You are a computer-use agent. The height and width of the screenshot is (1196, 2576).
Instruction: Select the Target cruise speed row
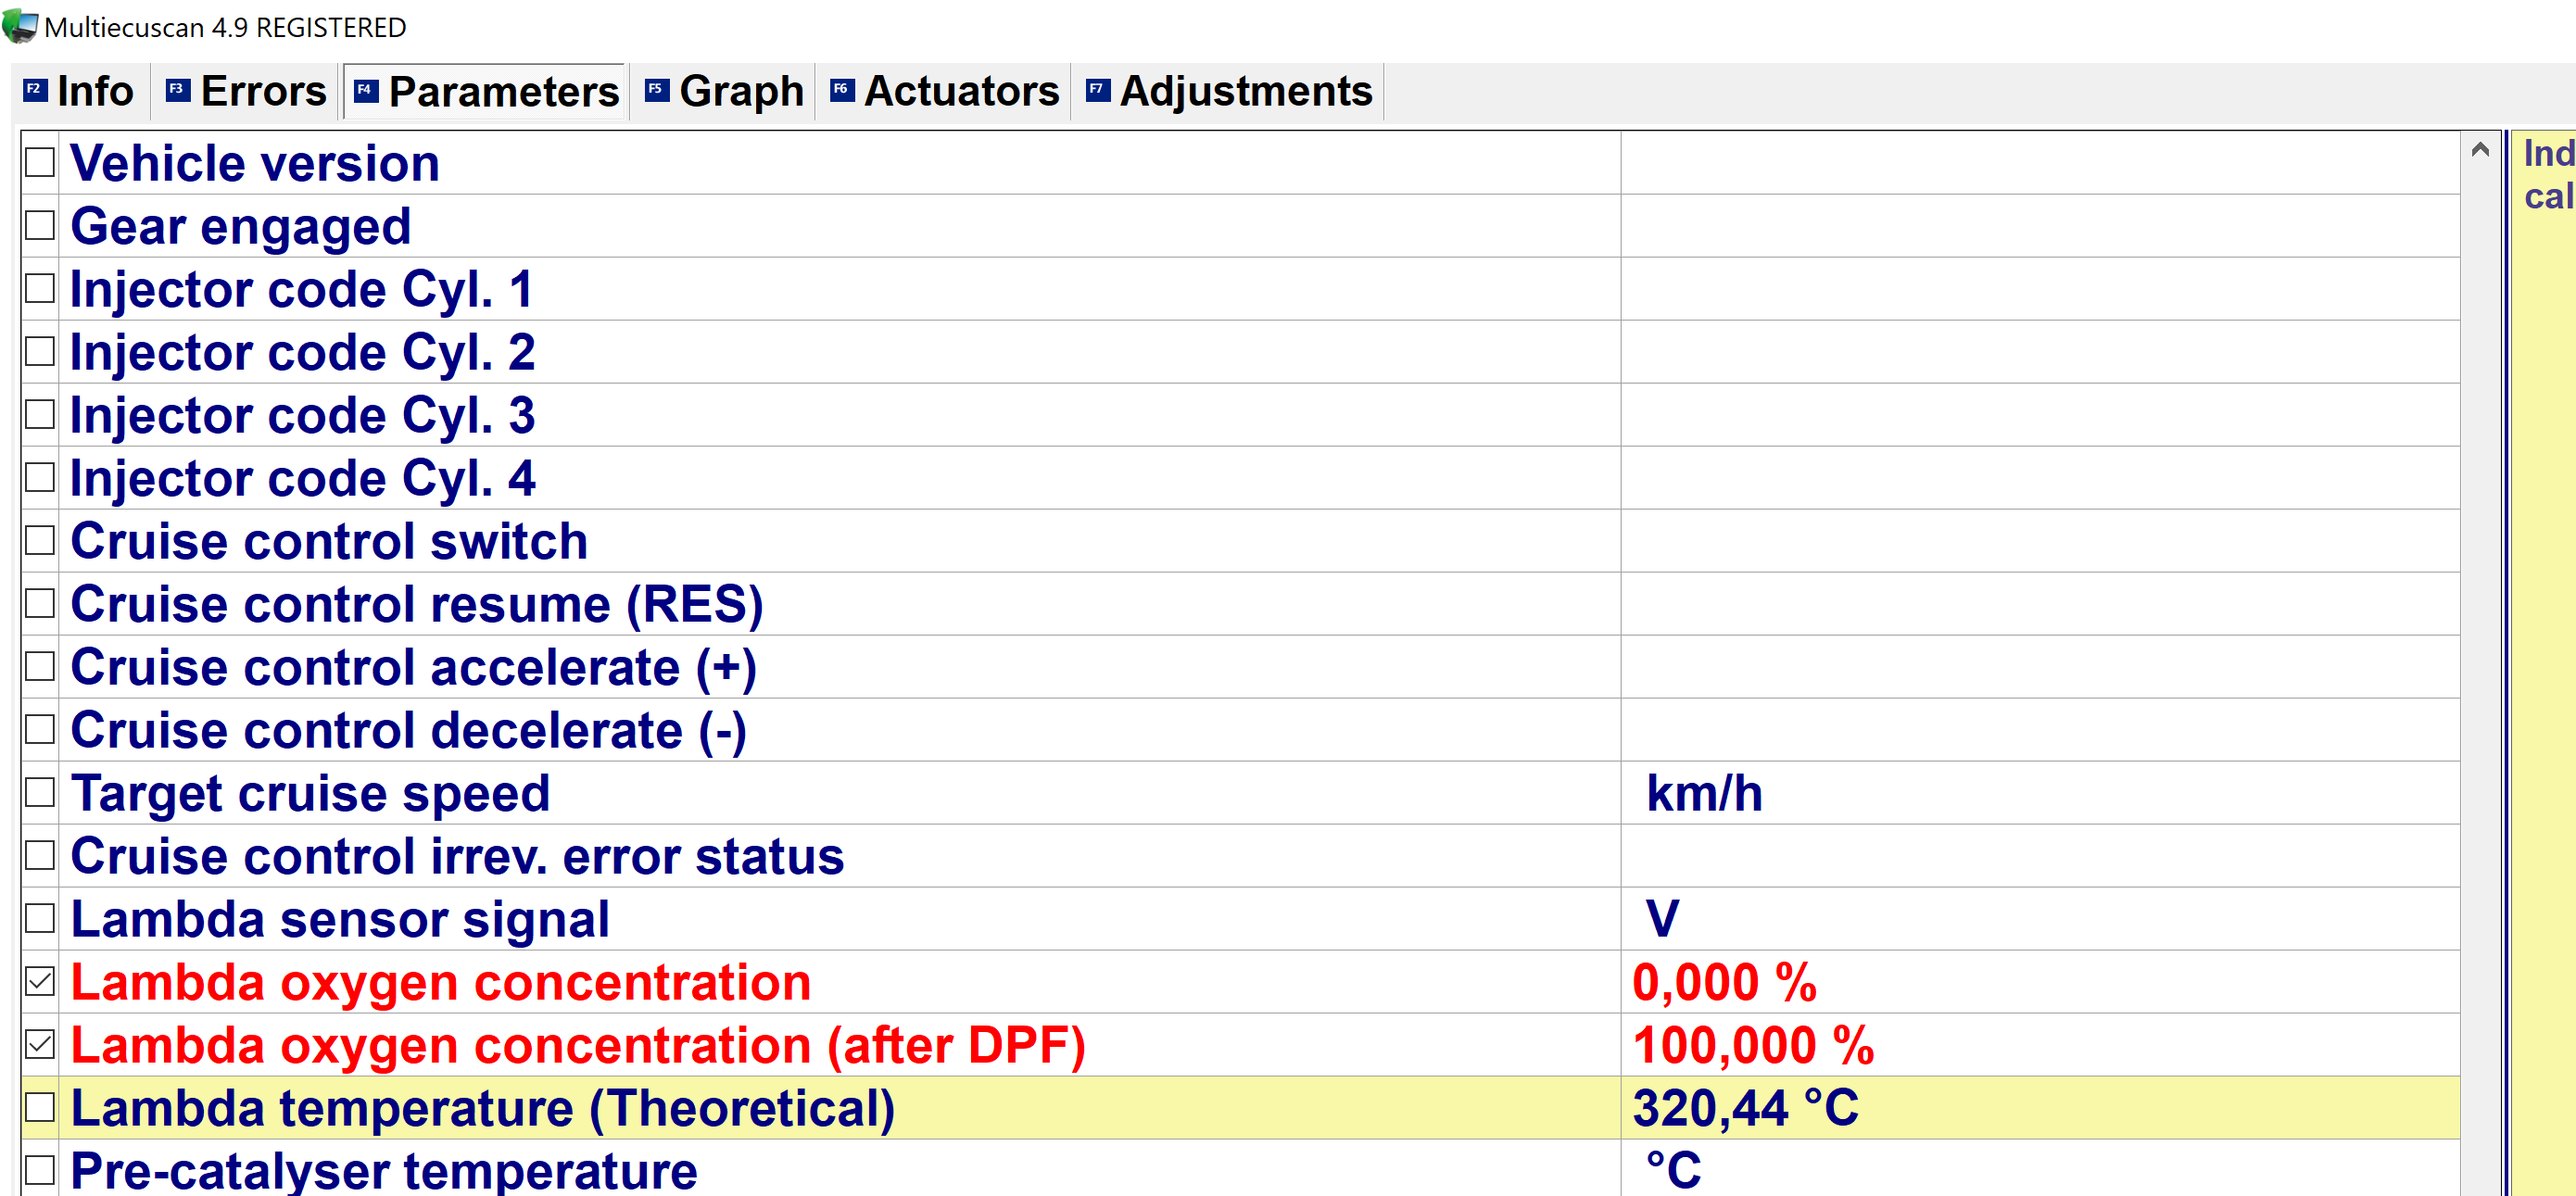[x=310, y=793]
